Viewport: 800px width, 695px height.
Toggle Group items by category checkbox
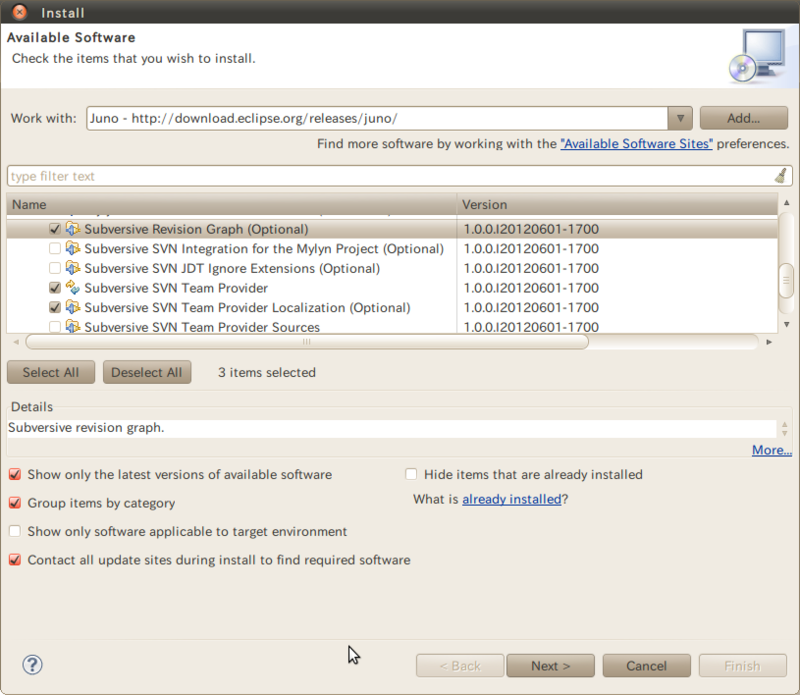click(15, 503)
